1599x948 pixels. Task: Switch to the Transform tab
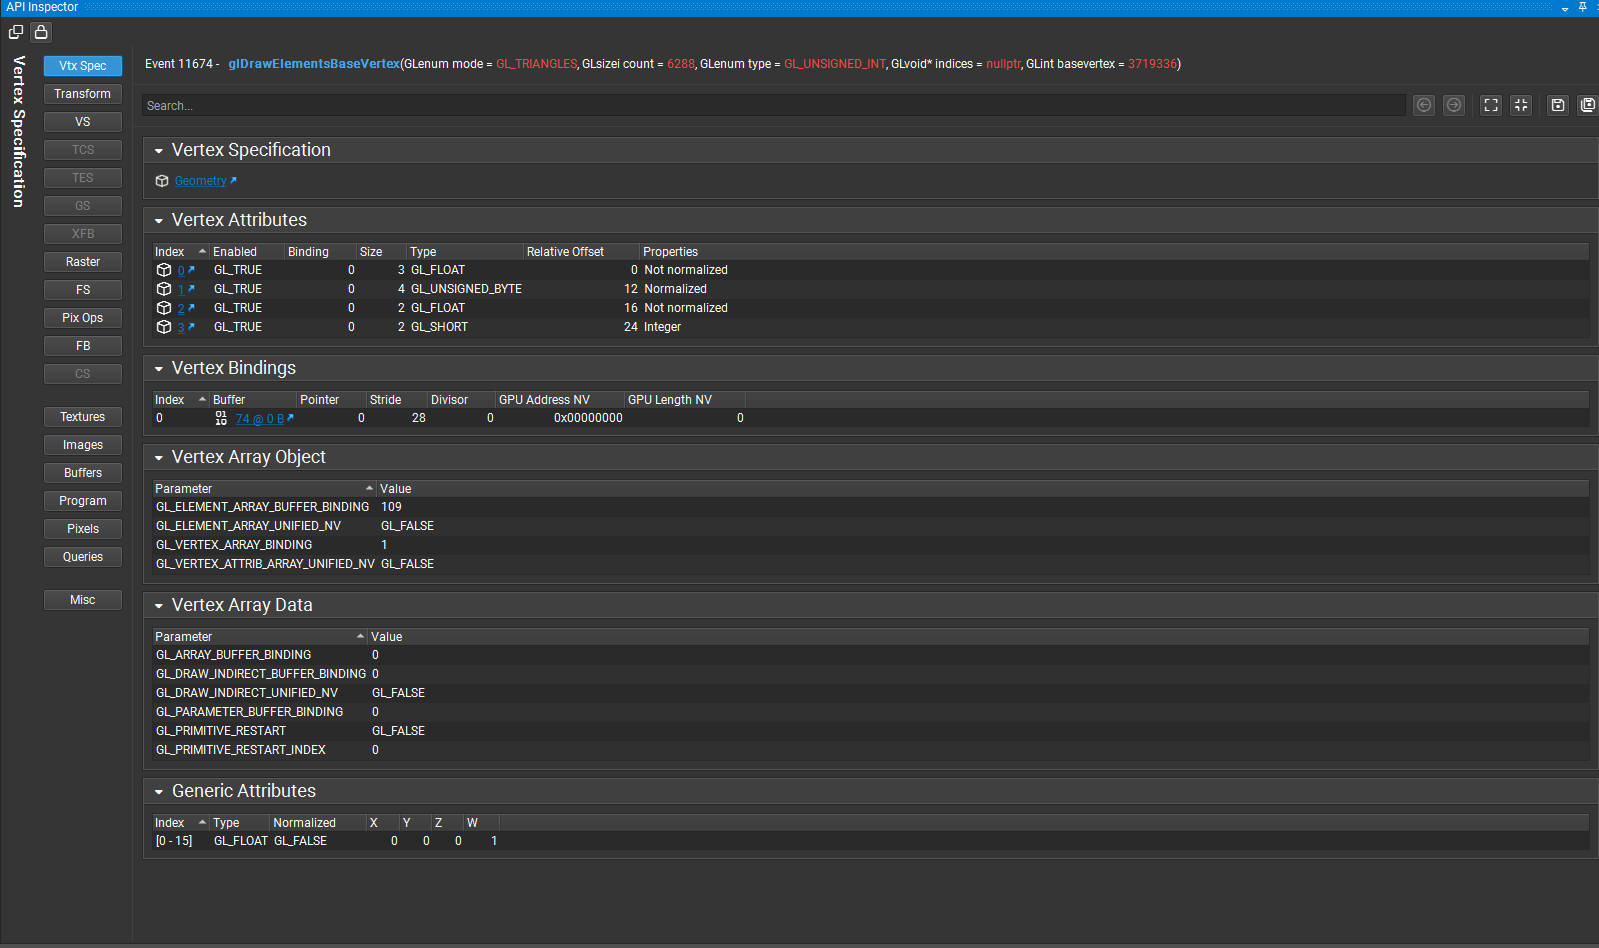83,94
